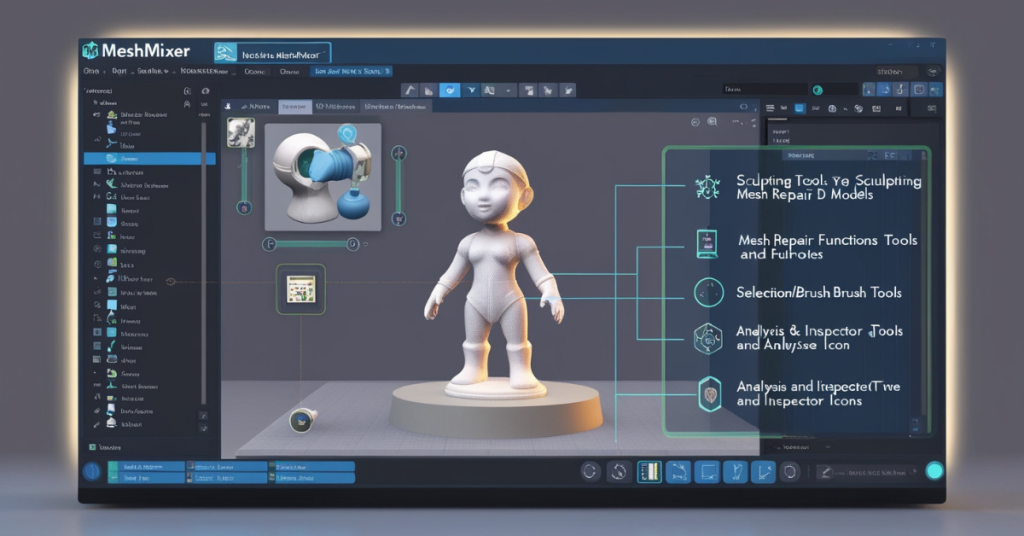Select the white figurine model in the viewport
Viewport: 1024px width, 536px height.
[494, 272]
